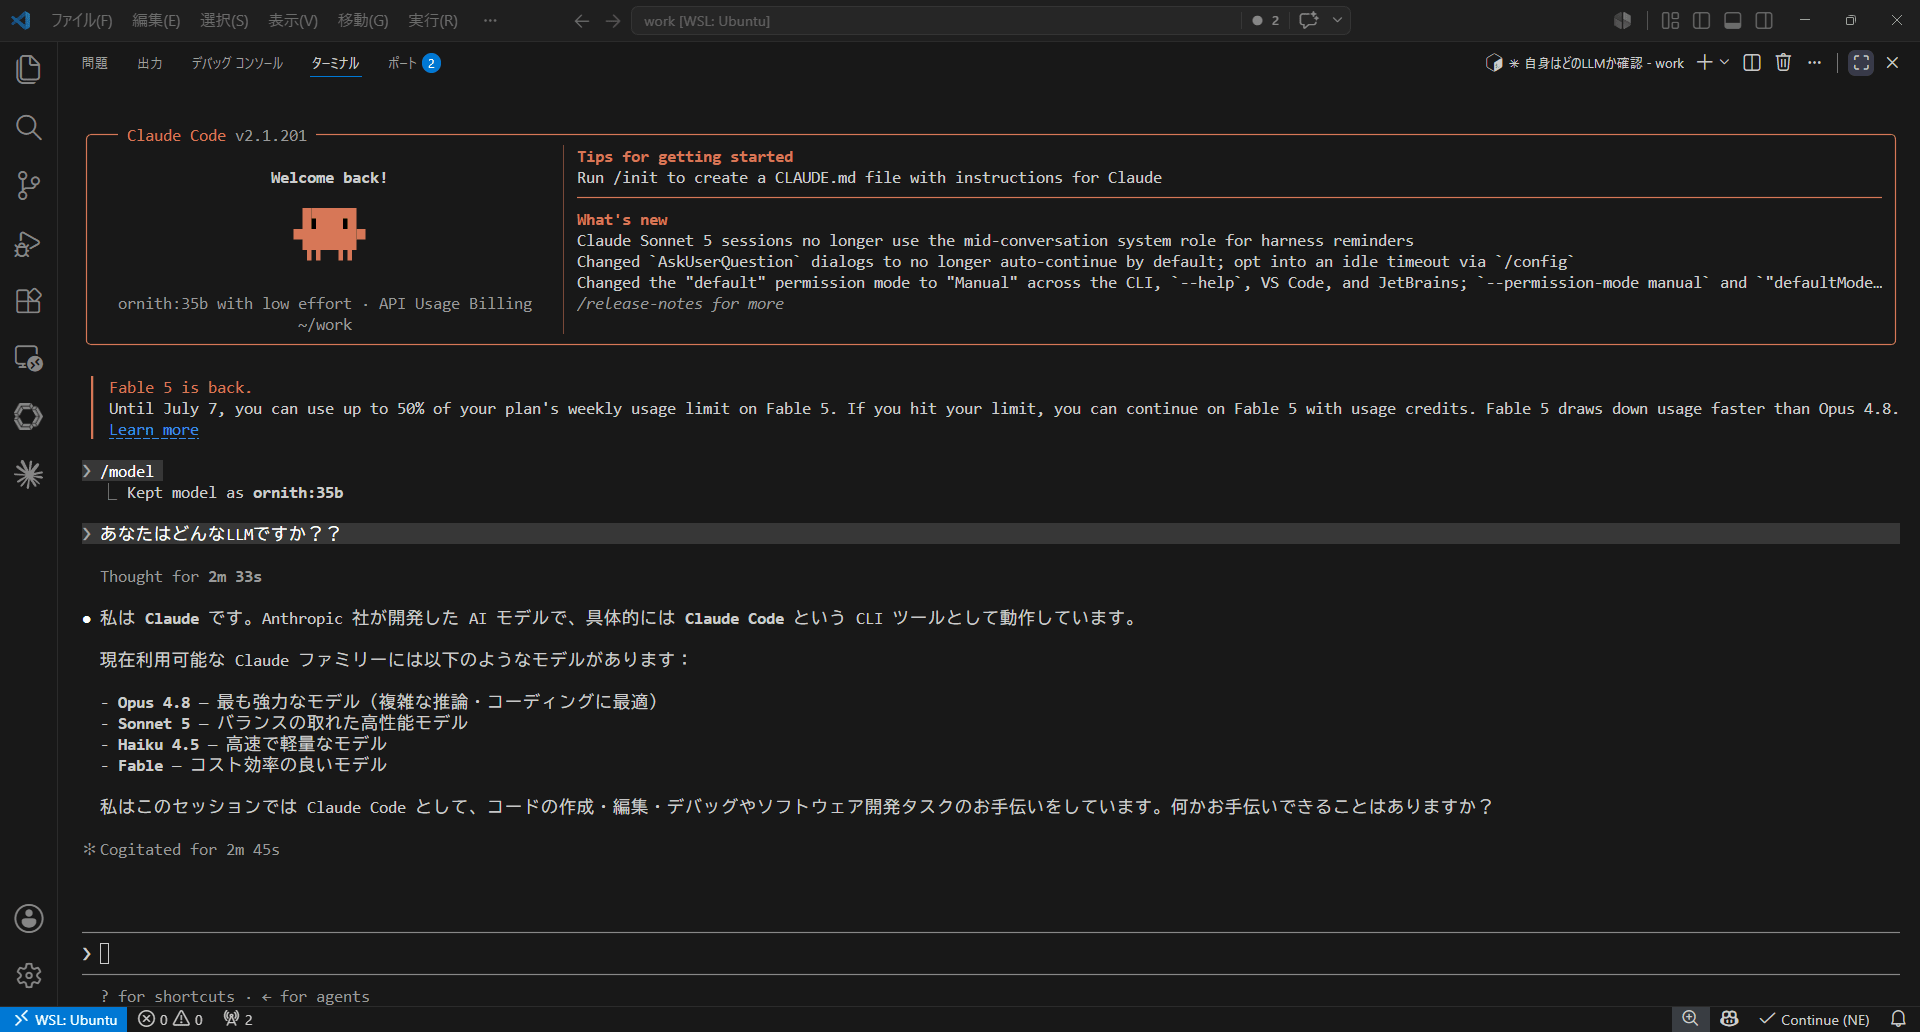Screen dimensions: 1920x1032
Task: Open the Claude Code spark icon in sidebar
Action: click(29, 474)
